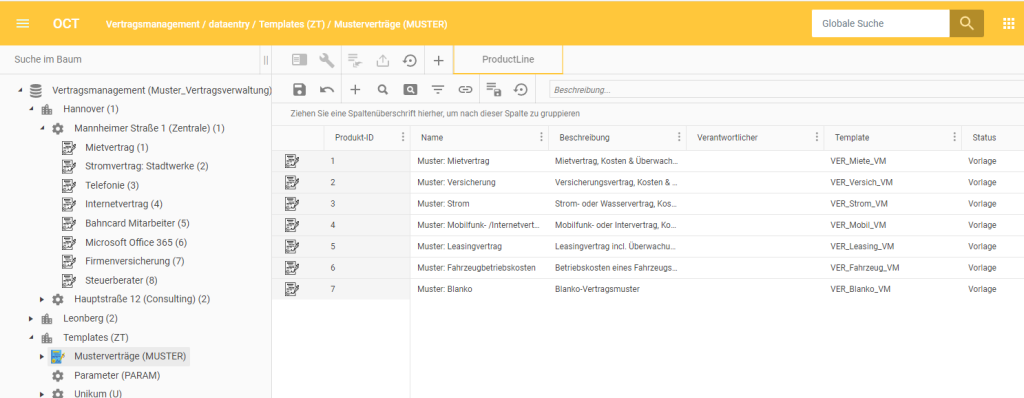Image resolution: width=1024 pixels, height=398 pixels.
Task: Select the Parameter (PARAM) tree item
Action: point(117,376)
